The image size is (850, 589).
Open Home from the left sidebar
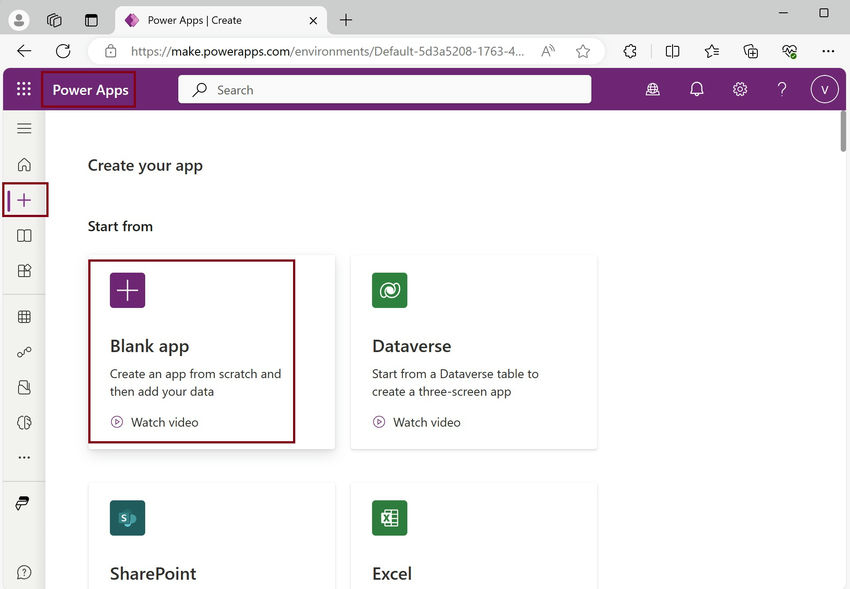[24, 164]
